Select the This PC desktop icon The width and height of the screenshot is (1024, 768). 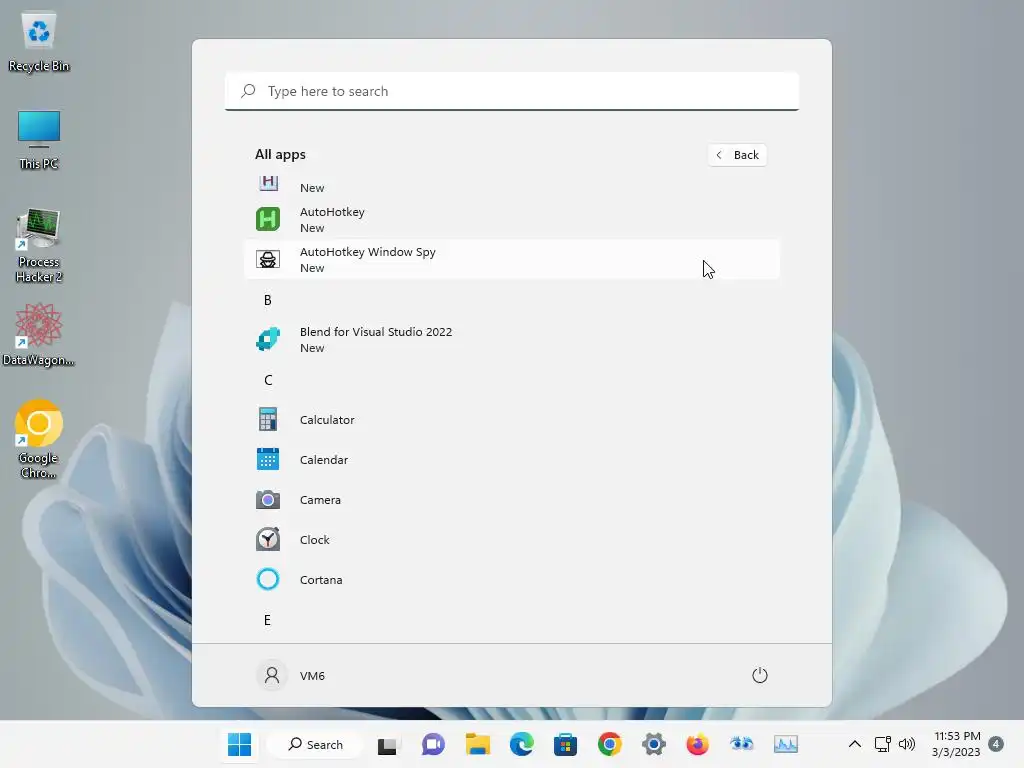[39, 140]
